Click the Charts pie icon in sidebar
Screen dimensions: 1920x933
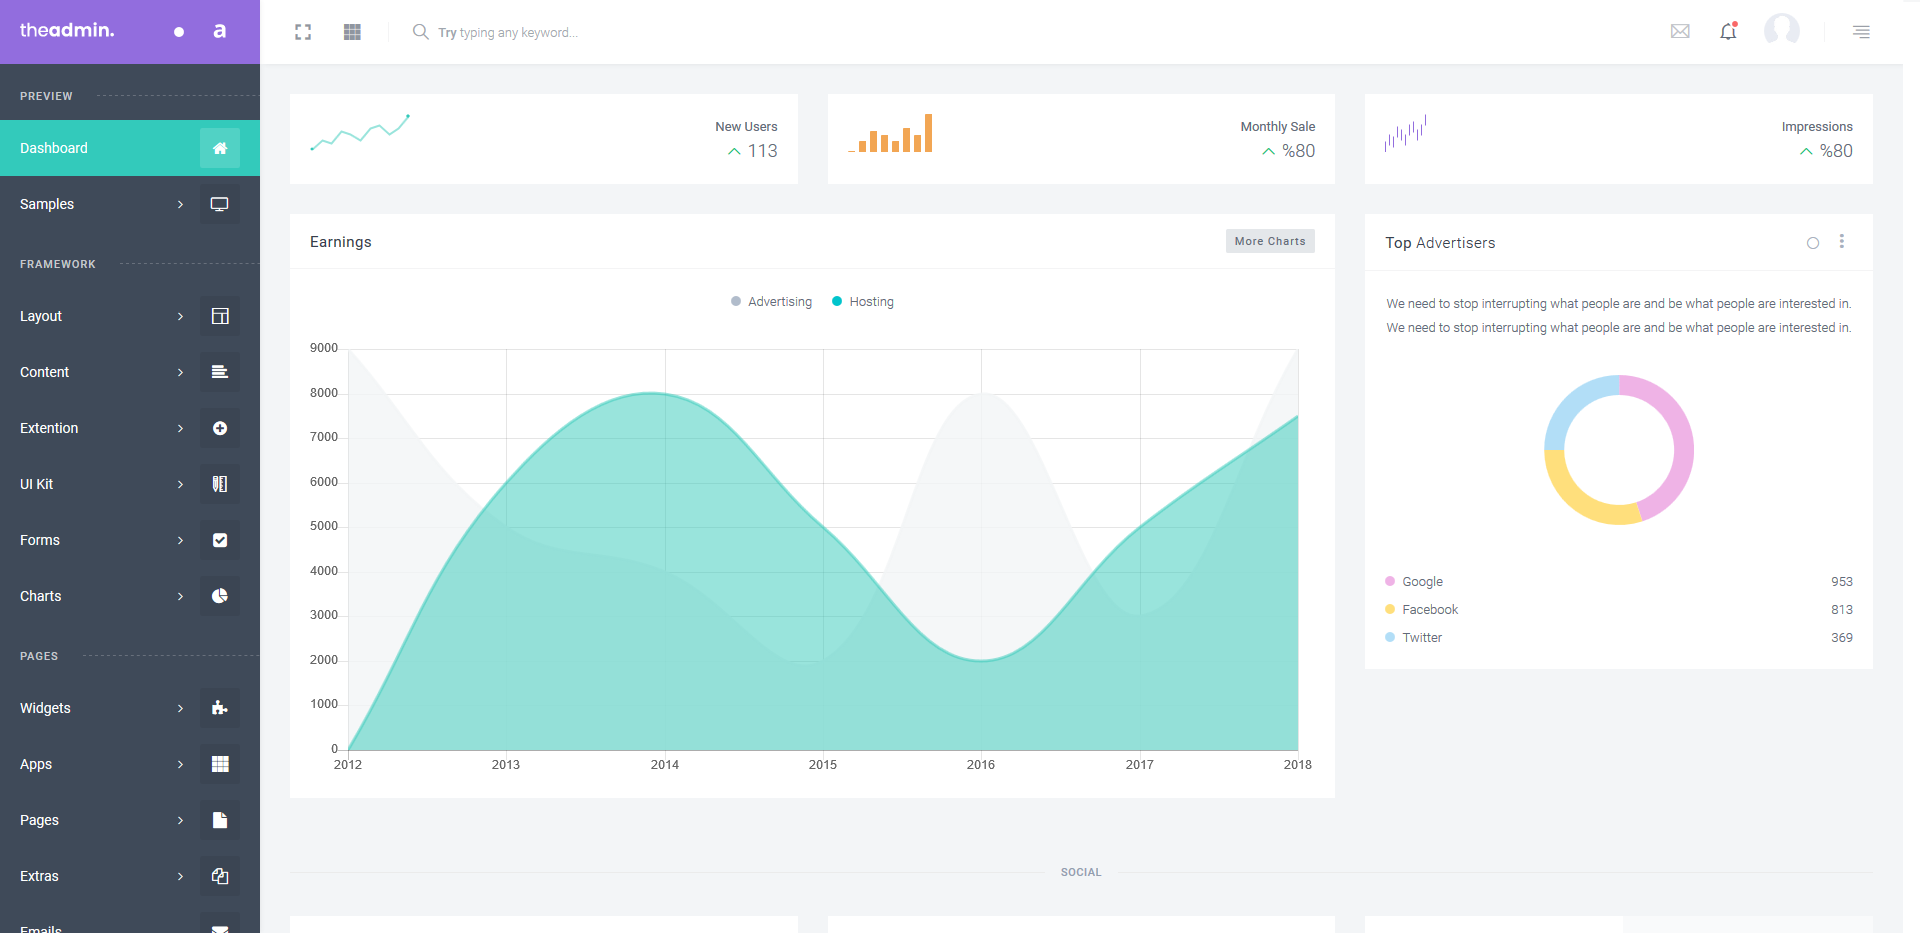click(x=220, y=596)
